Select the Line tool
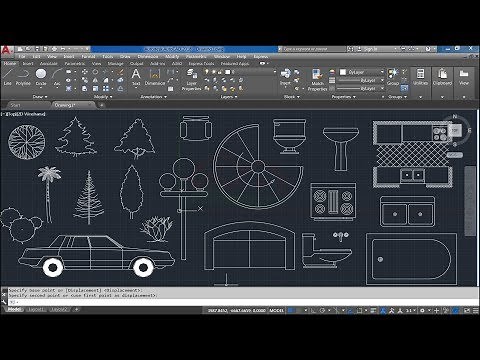Image resolution: width=480 pixels, height=360 pixels. tap(8, 77)
